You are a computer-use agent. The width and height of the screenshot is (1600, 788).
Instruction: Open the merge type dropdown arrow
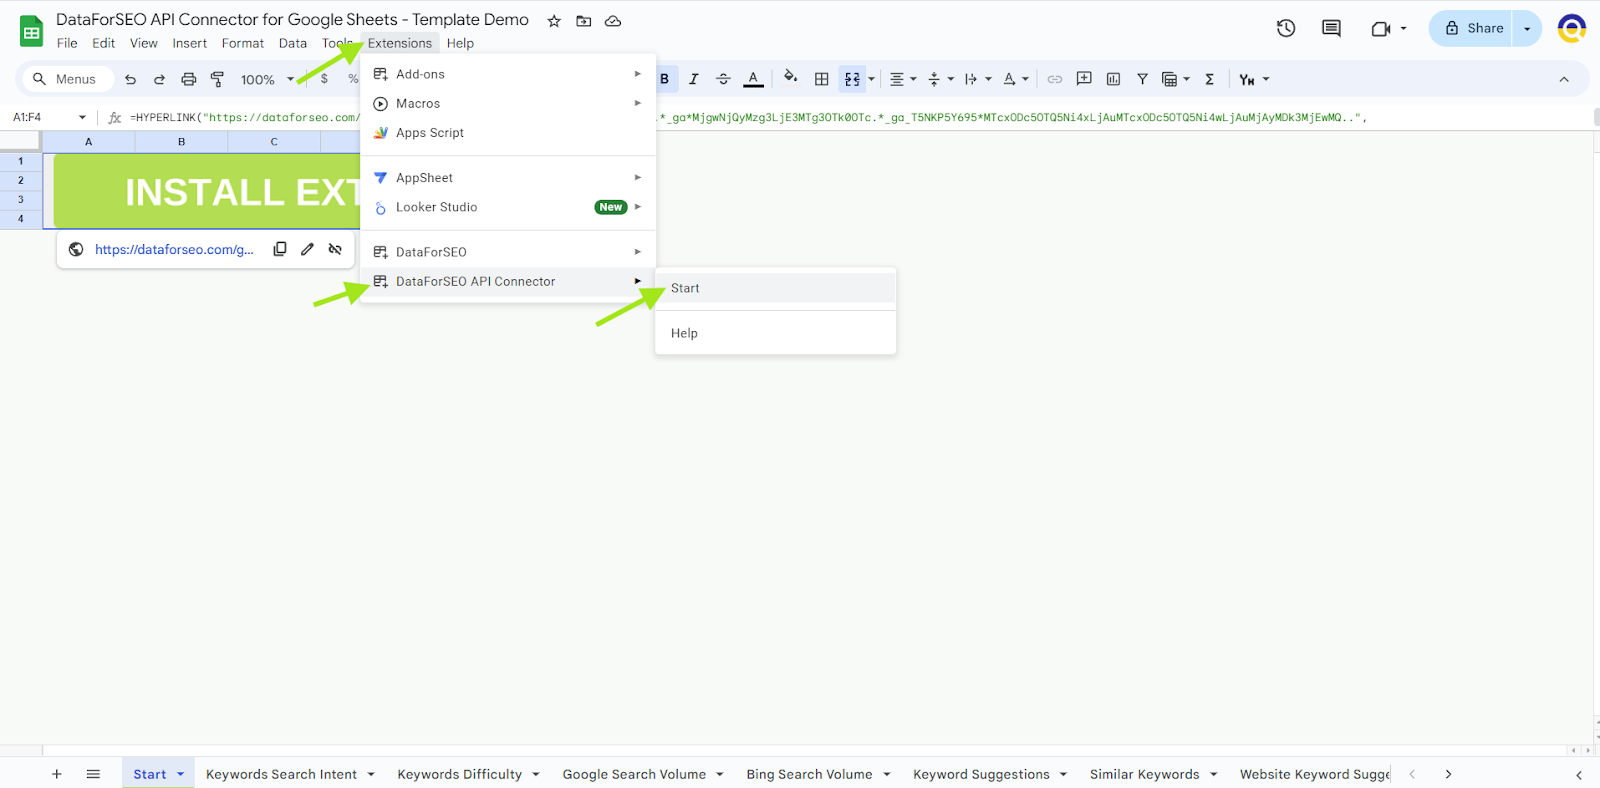click(x=871, y=79)
